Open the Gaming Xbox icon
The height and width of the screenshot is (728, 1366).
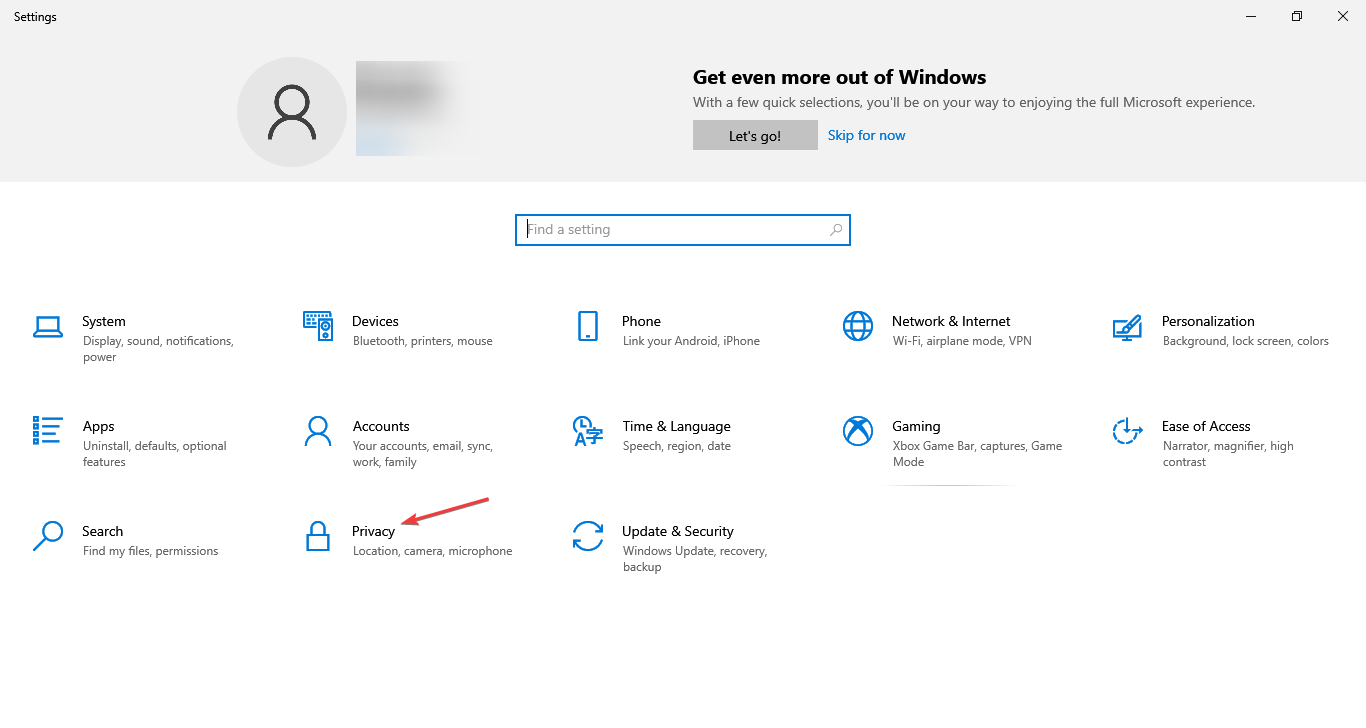[858, 431]
